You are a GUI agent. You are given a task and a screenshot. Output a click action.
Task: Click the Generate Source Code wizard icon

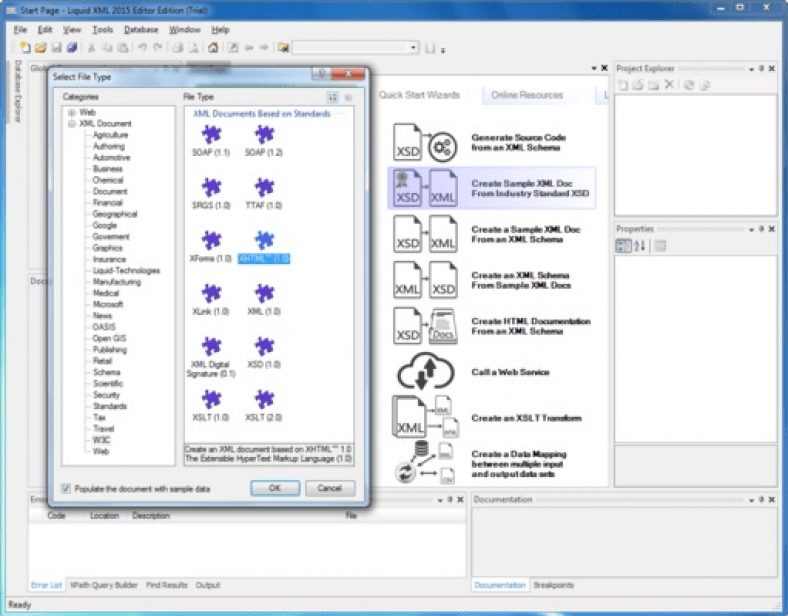pyautogui.click(x=423, y=143)
